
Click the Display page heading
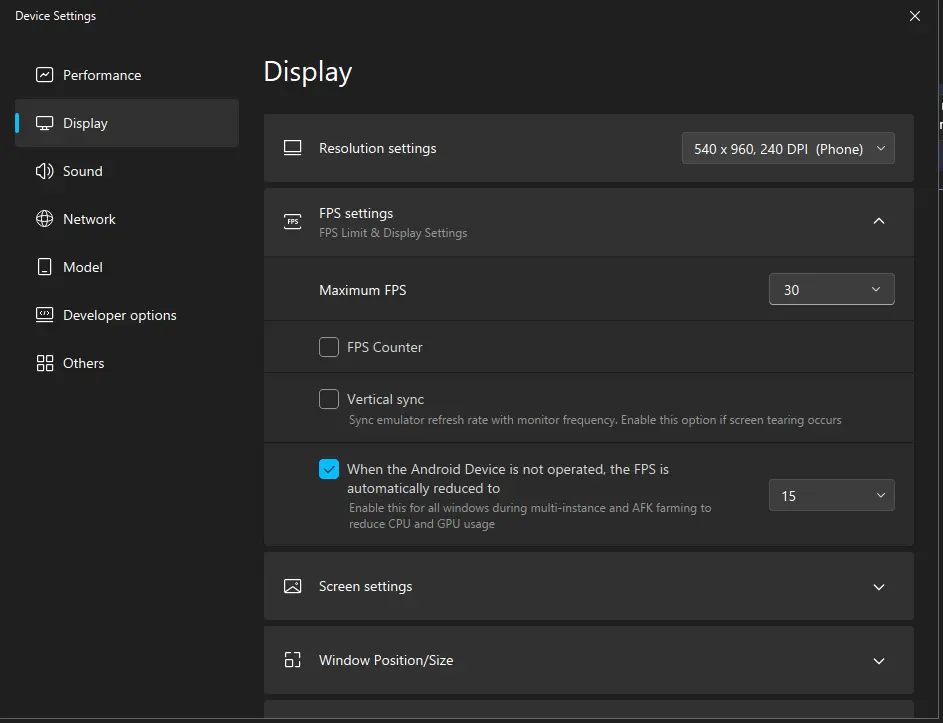[x=308, y=72]
